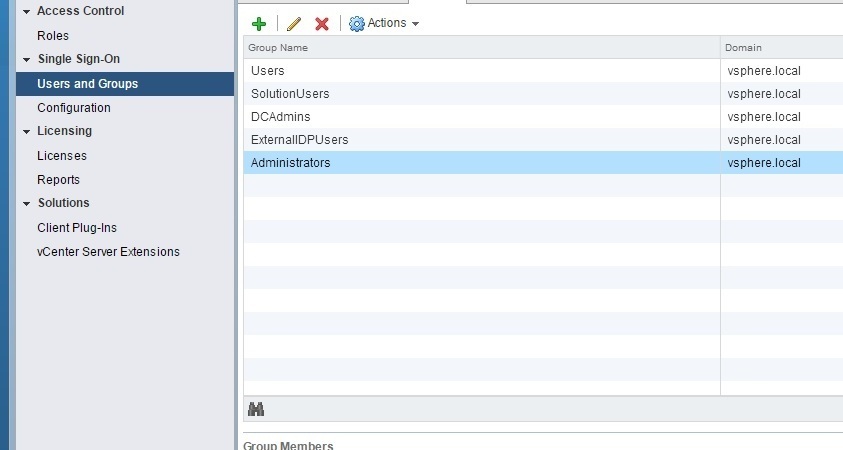Click the Solutions heading

63,203
